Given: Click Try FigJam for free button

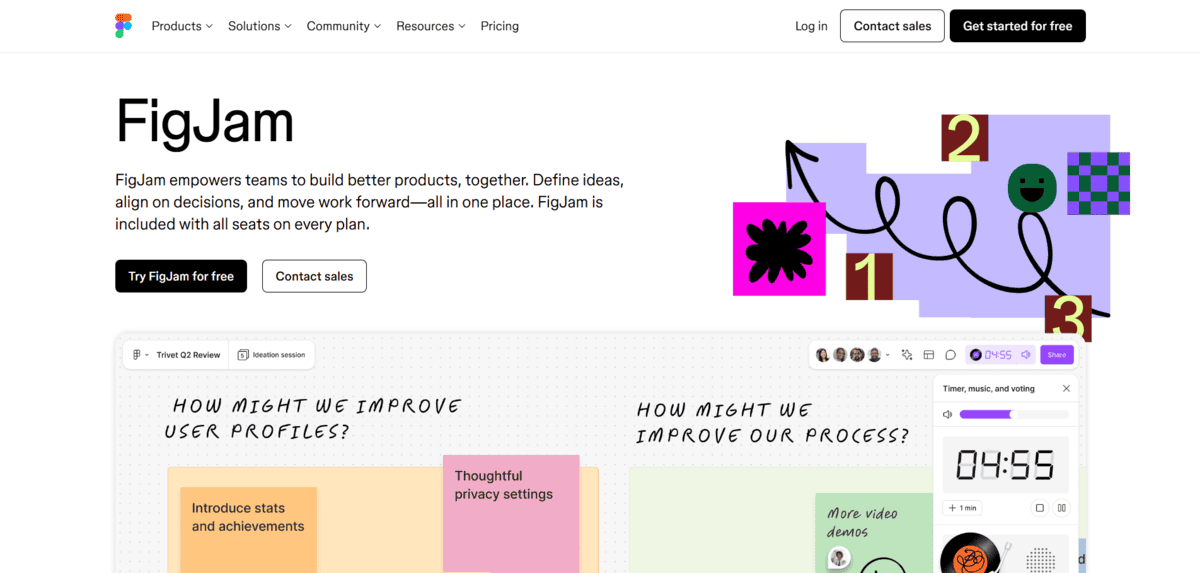Looking at the screenshot, I should click(181, 276).
